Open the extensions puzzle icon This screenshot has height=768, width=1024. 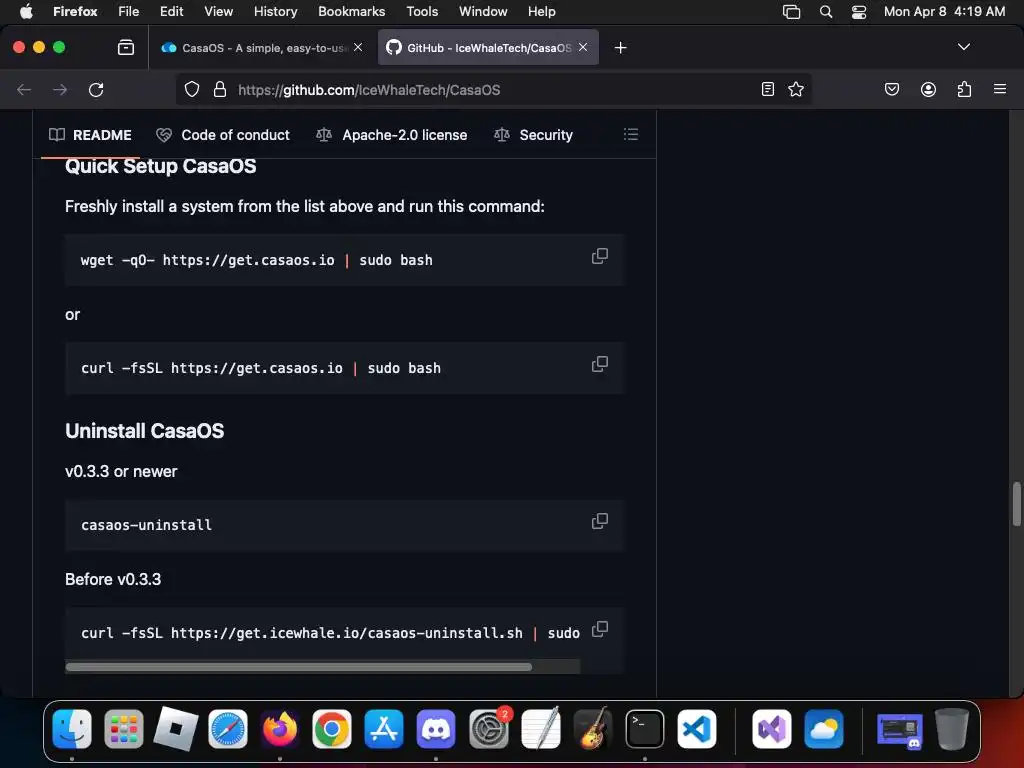(x=964, y=89)
